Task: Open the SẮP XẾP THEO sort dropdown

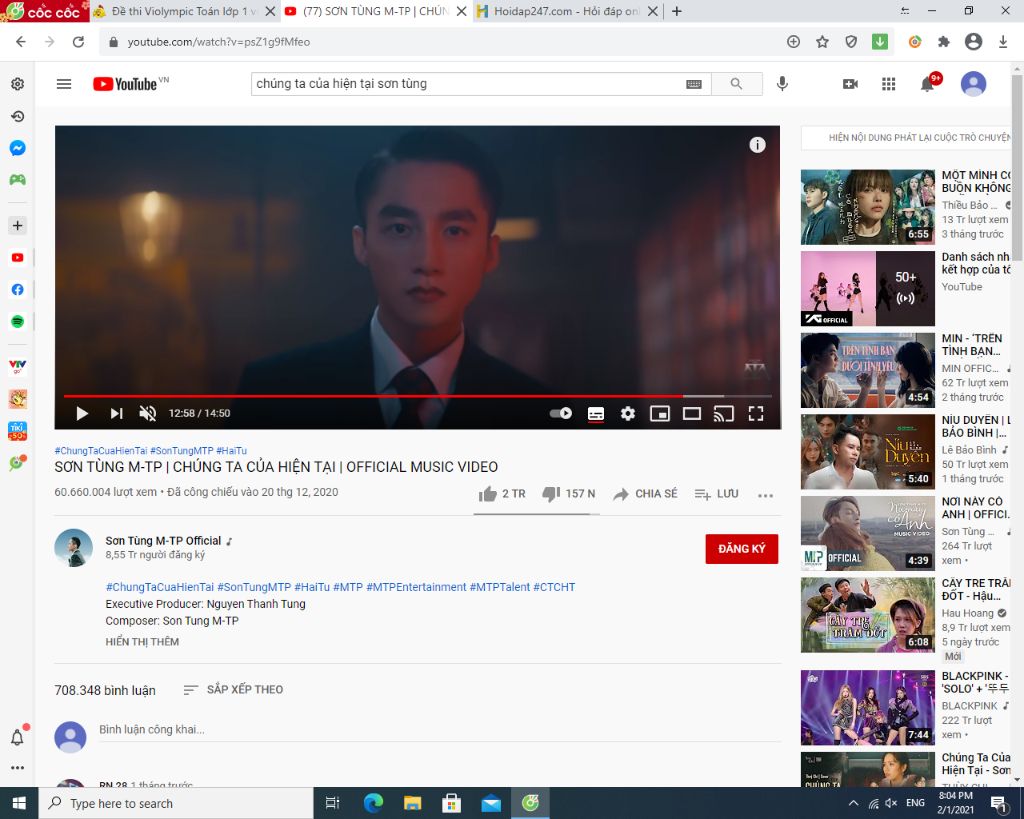Action: pos(233,690)
